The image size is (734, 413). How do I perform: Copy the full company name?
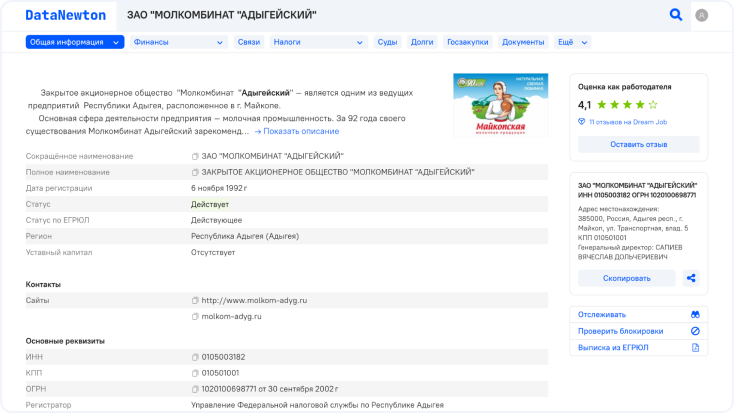(x=195, y=172)
